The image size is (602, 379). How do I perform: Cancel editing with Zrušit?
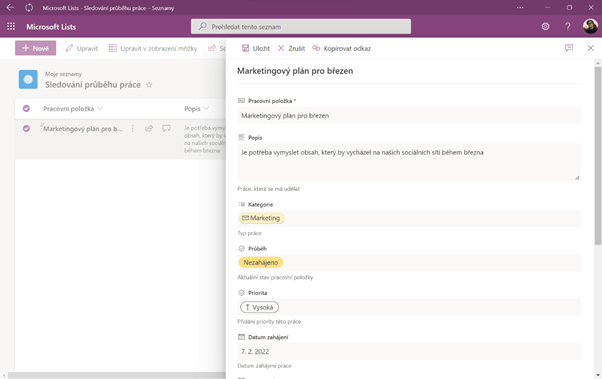[291, 48]
